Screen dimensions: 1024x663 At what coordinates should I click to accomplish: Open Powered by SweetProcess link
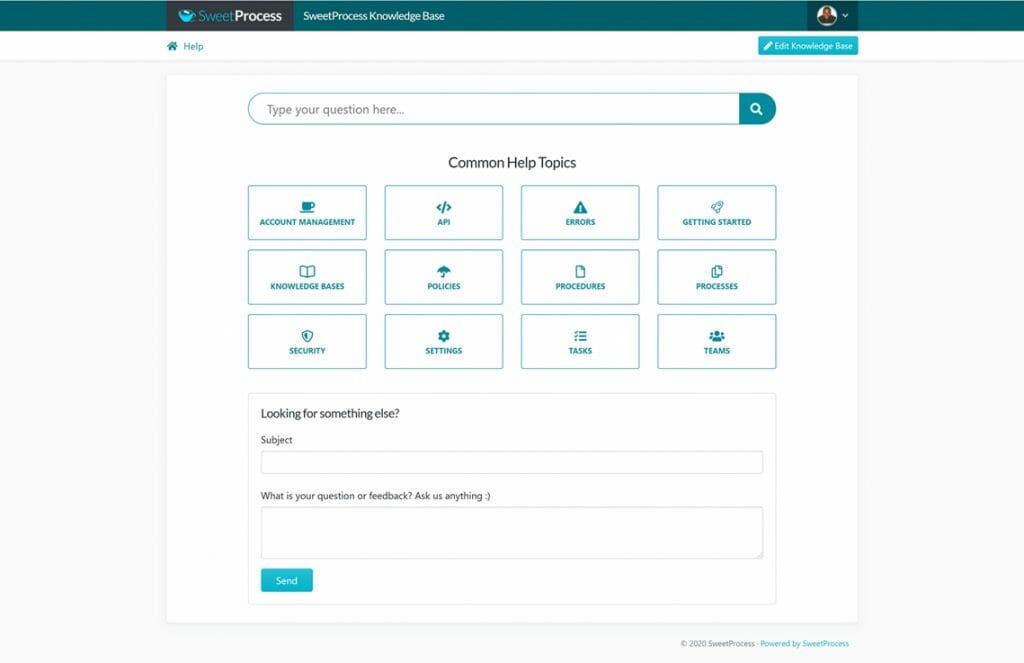click(x=805, y=643)
